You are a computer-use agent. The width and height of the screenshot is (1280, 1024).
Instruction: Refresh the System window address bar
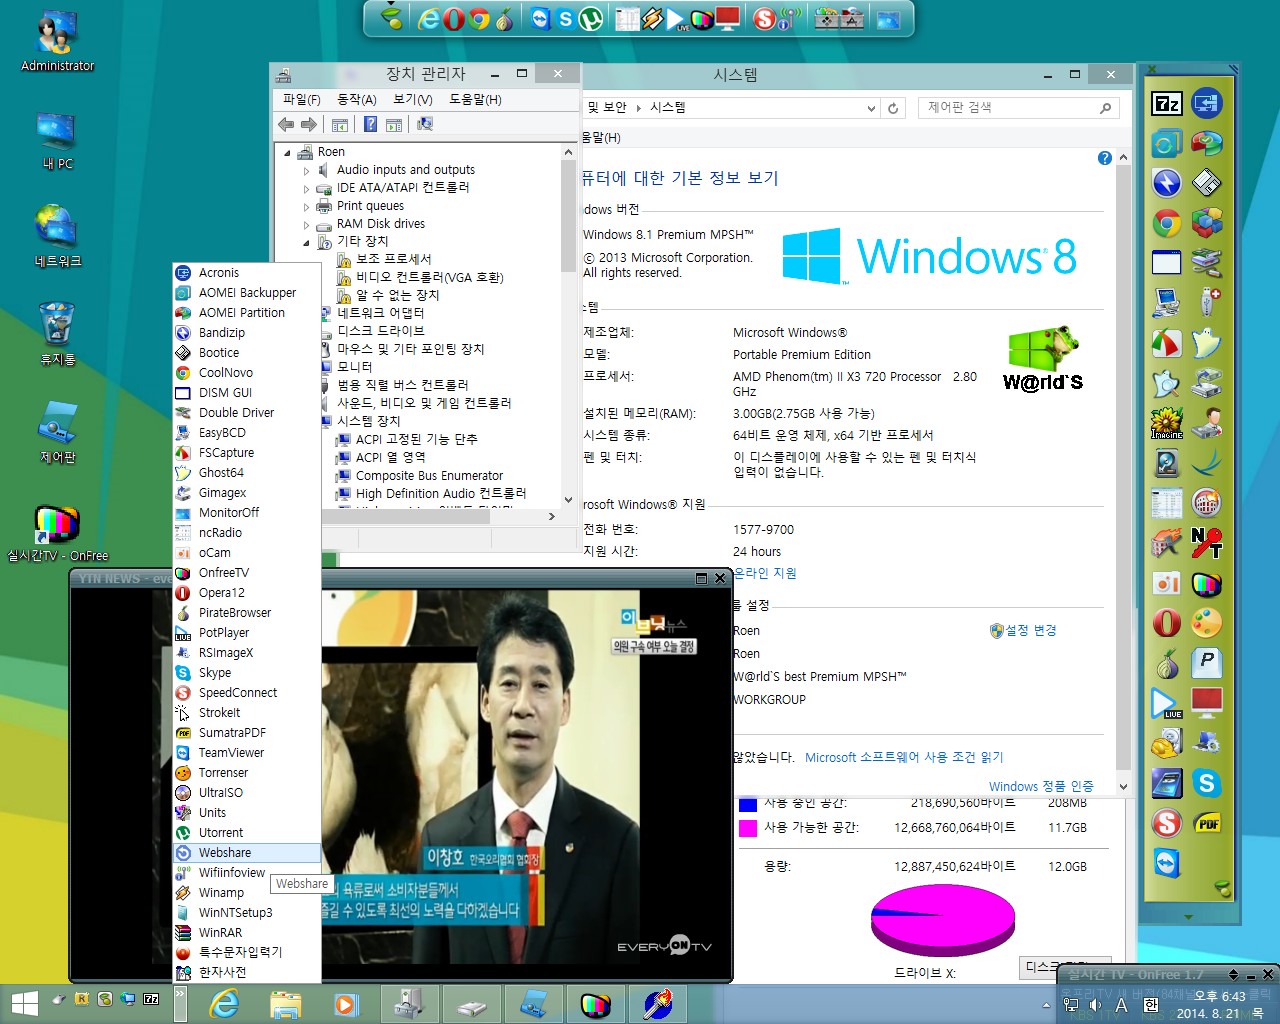[x=893, y=108]
